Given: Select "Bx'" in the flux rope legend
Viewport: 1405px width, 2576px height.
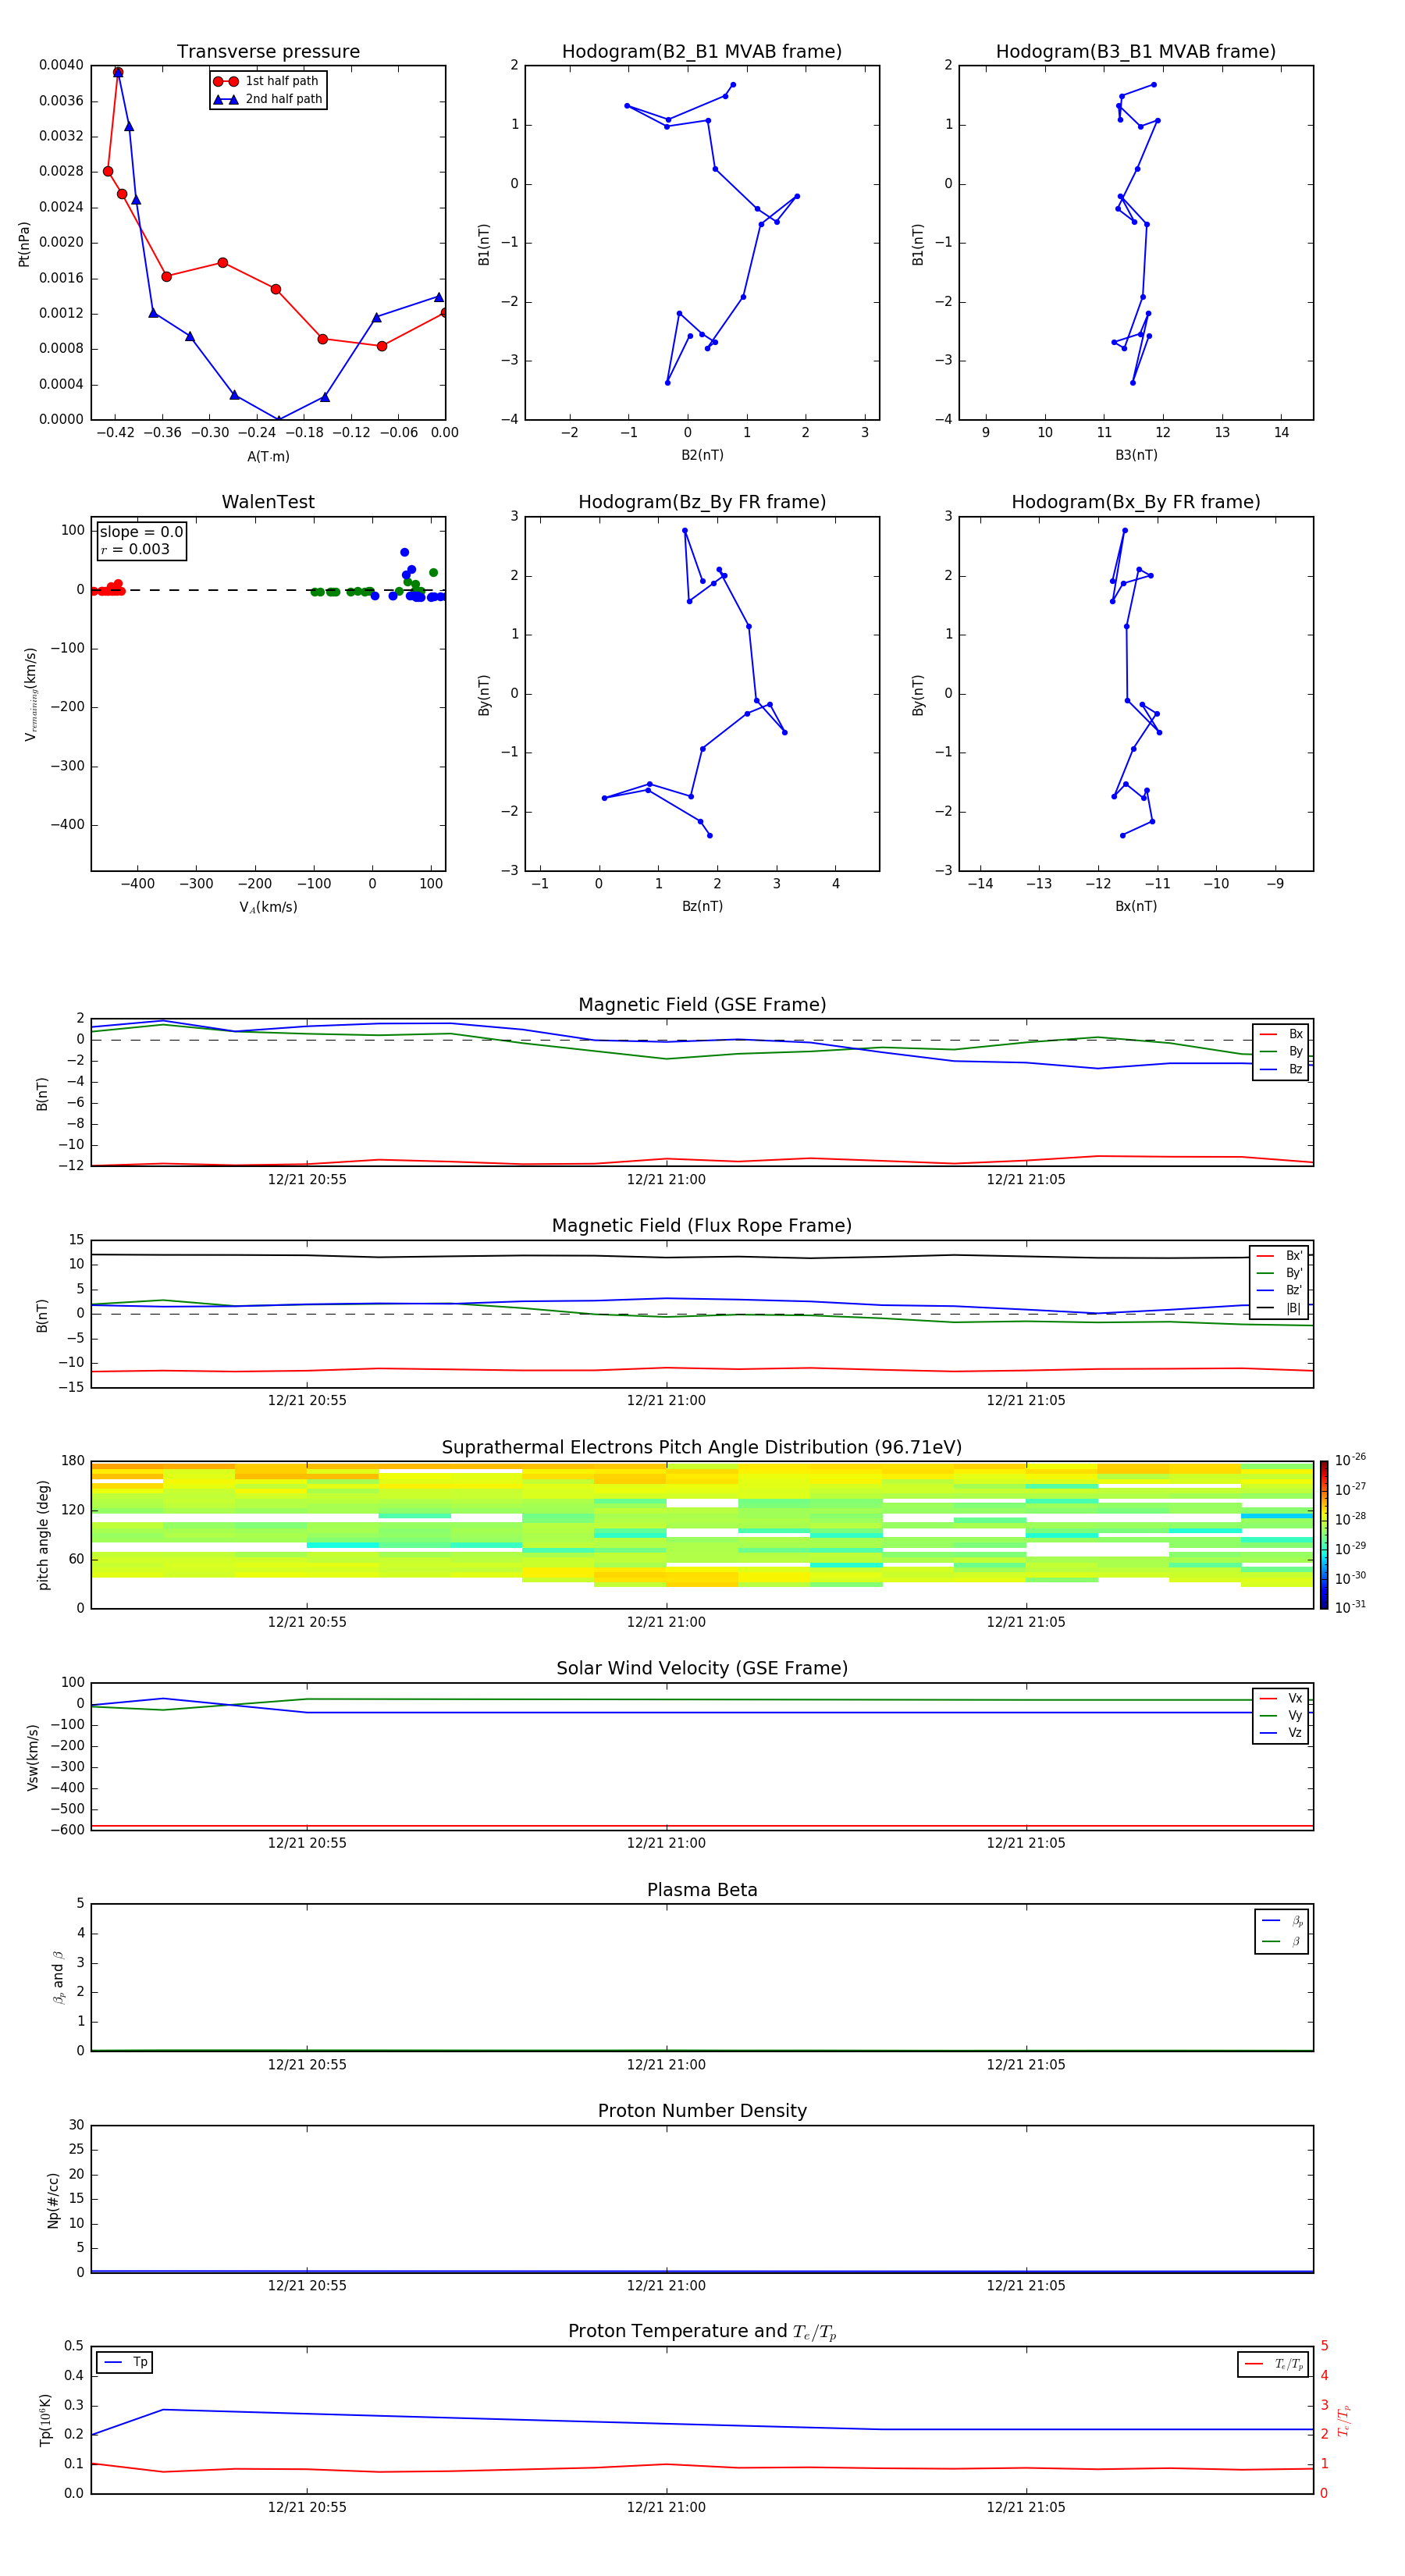Looking at the screenshot, I should tap(1280, 1256).
